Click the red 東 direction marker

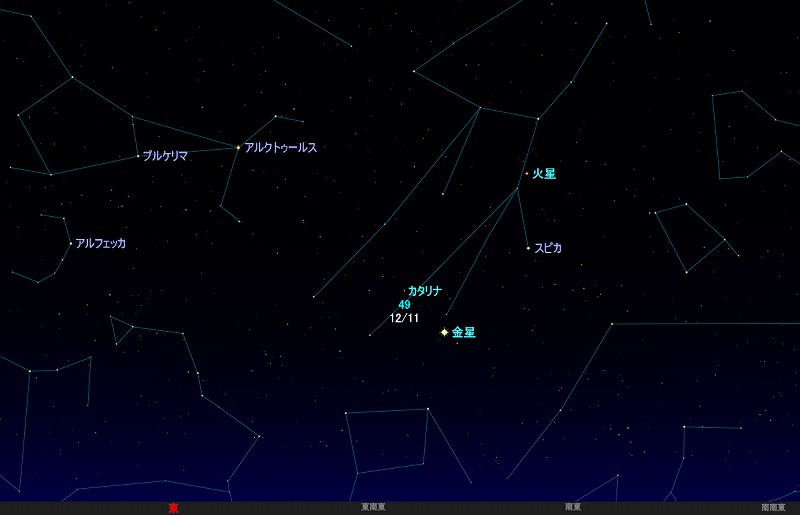tap(173, 508)
